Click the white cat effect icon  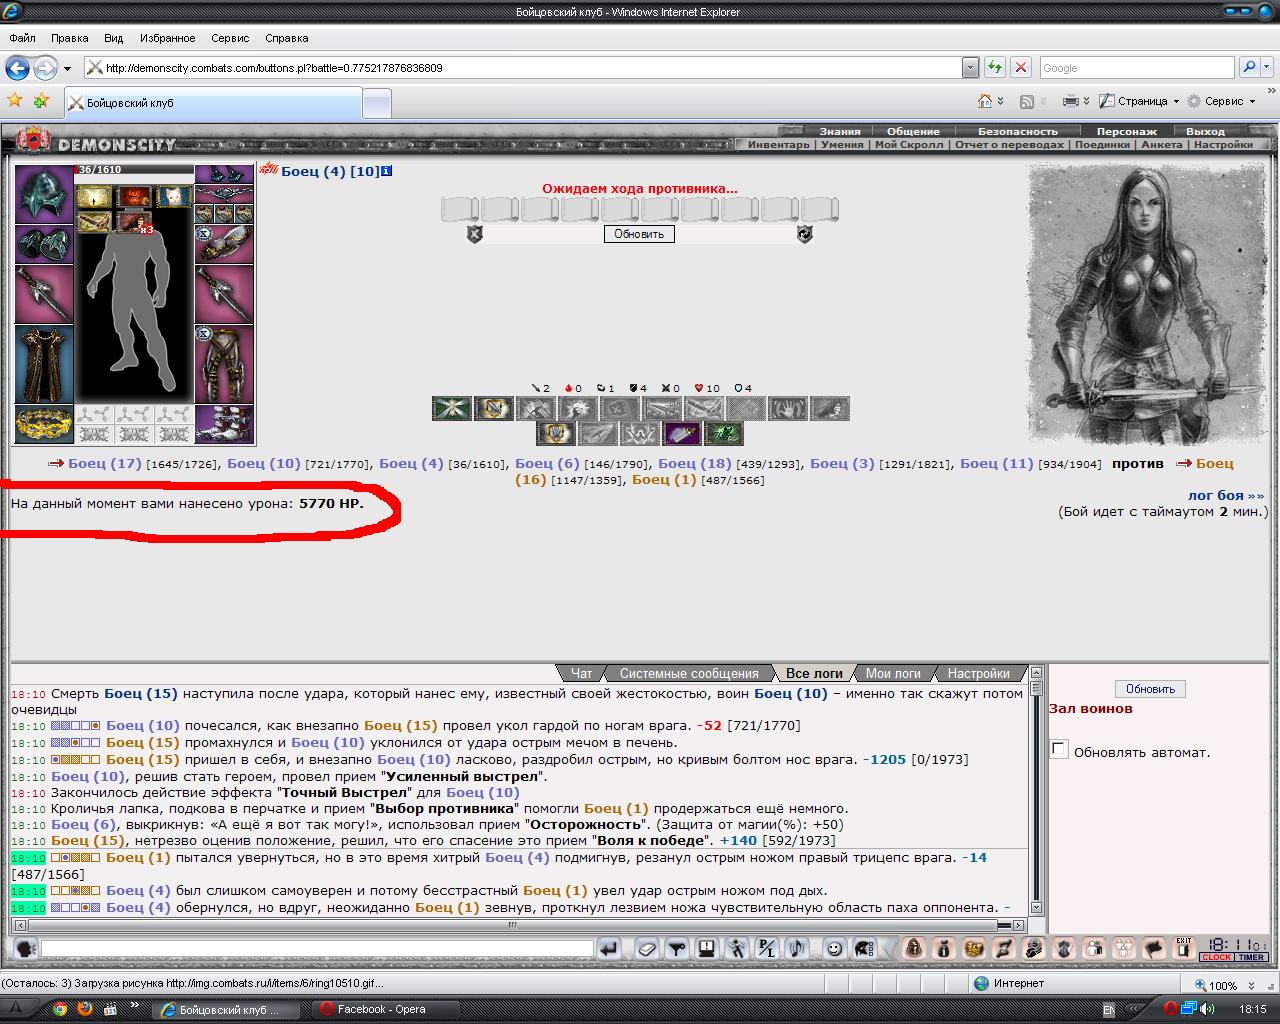[x=174, y=196]
